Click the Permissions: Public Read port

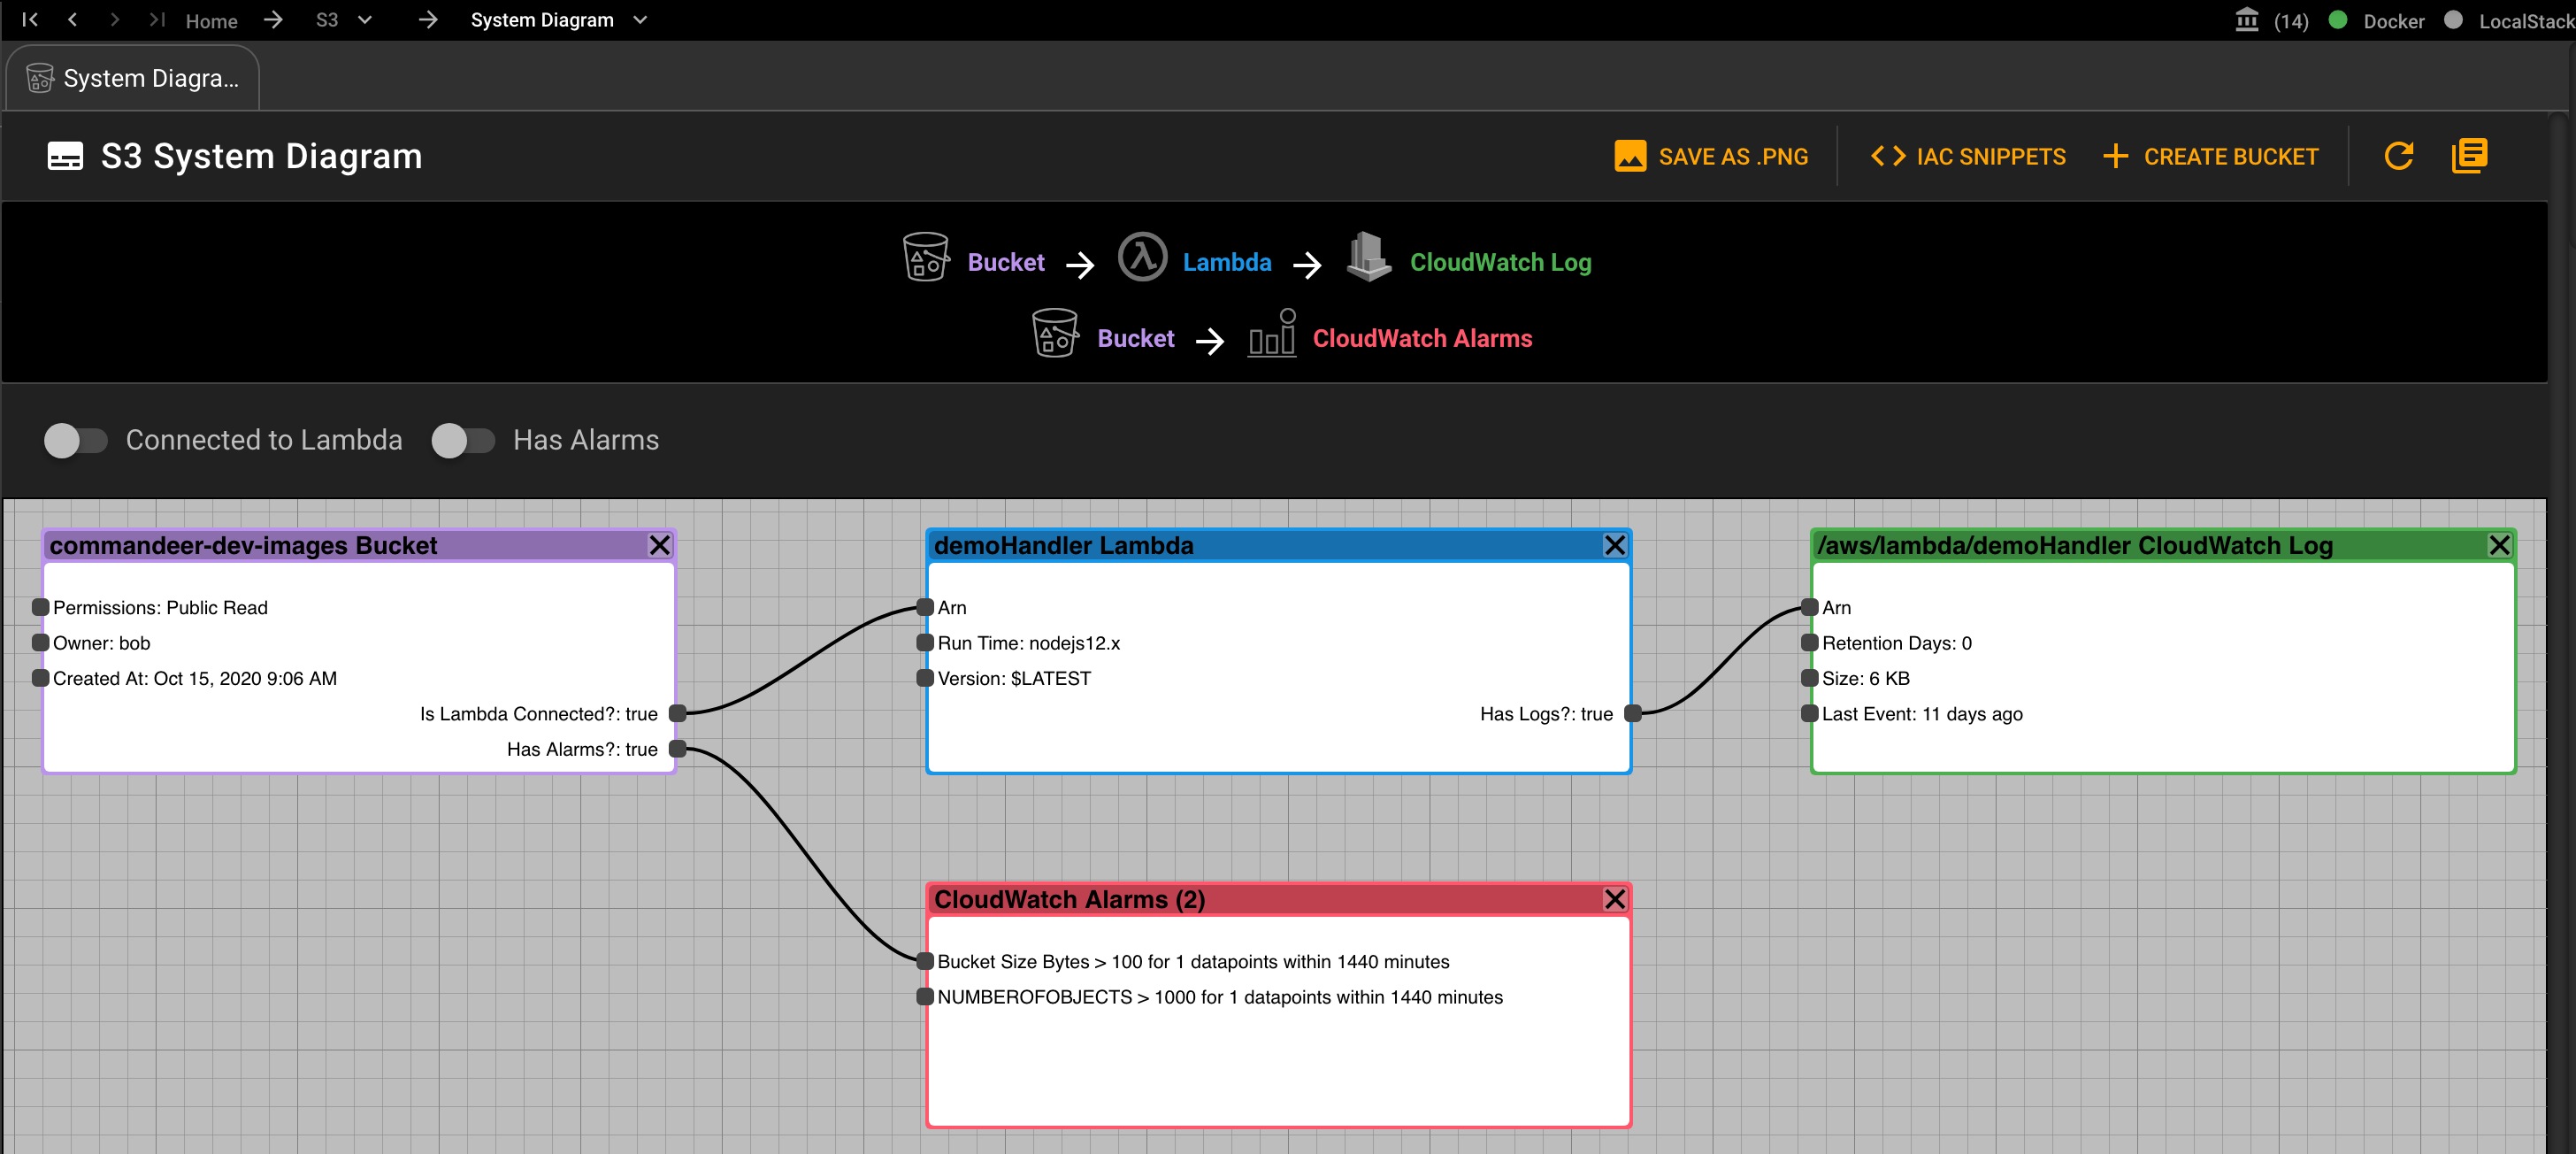(x=41, y=607)
